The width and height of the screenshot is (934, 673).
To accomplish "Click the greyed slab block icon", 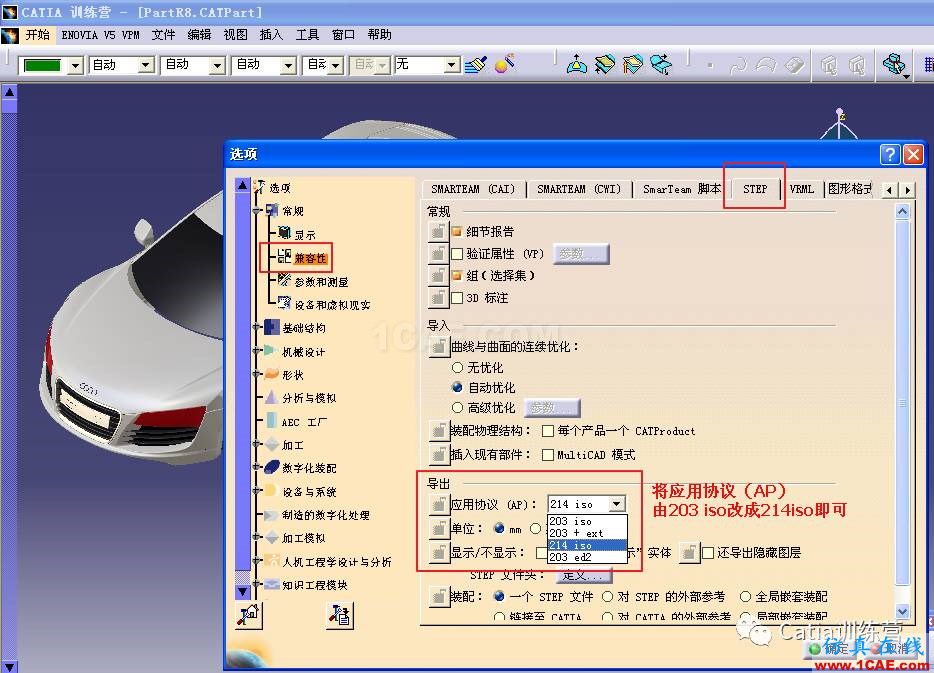I will click(x=795, y=64).
